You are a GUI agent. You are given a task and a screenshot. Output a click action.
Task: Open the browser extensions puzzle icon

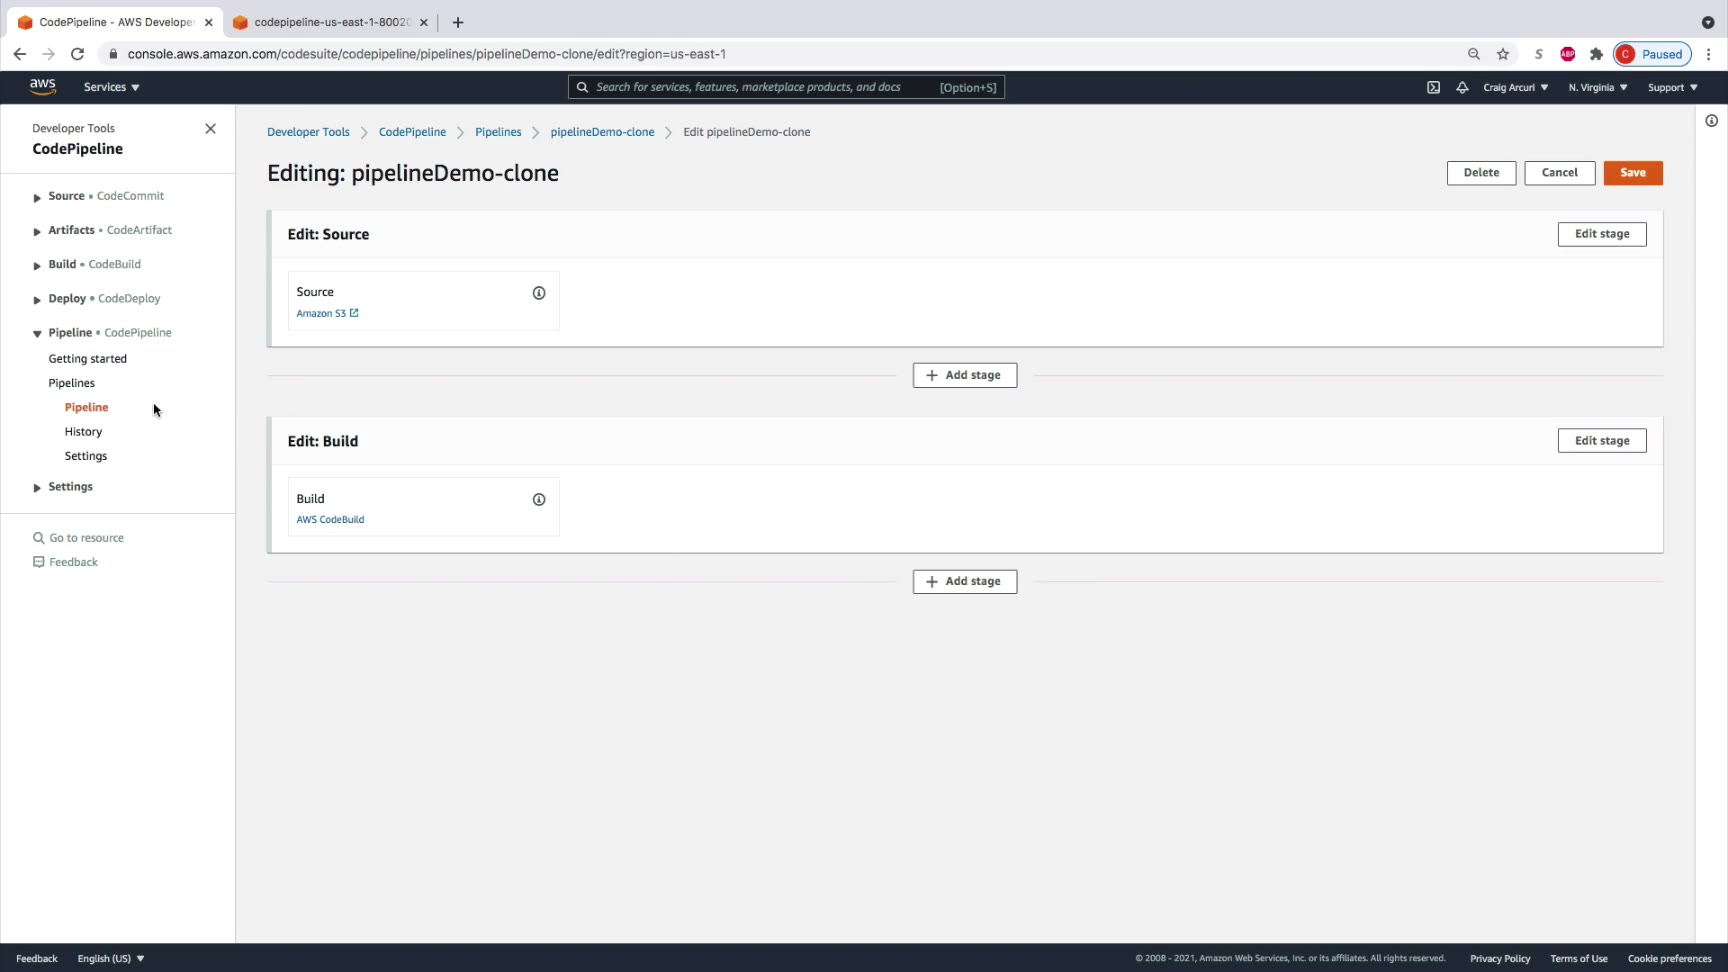tap(1596, 54)
